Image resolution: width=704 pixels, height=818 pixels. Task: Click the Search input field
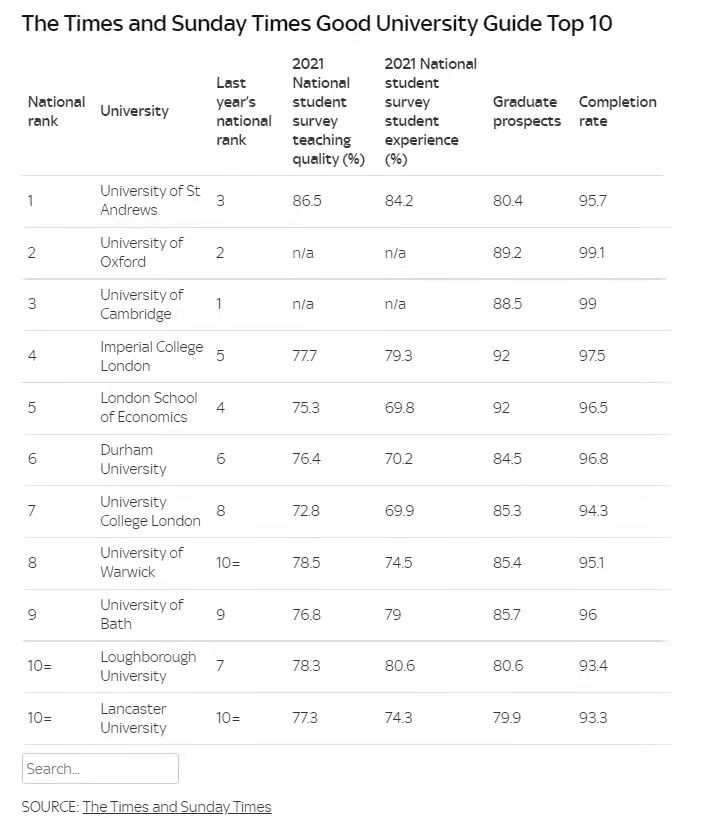[x=100, y=768]
